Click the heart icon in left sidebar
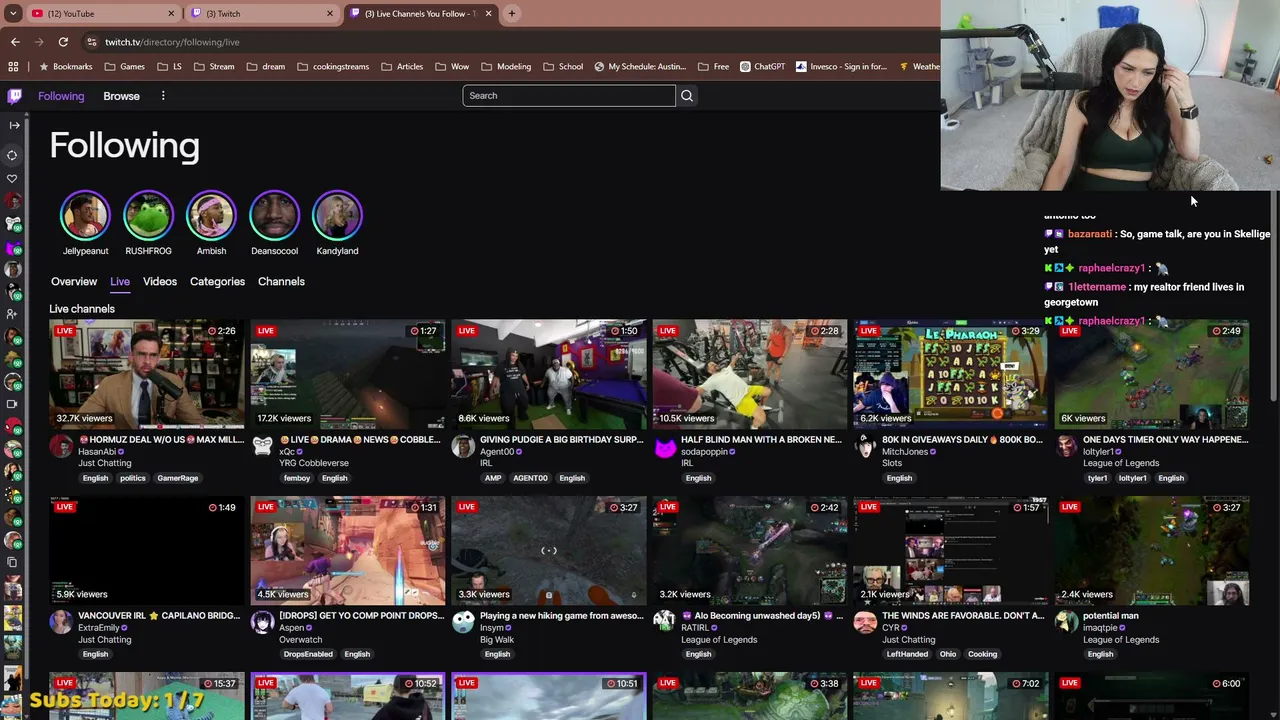 point(13,179)
